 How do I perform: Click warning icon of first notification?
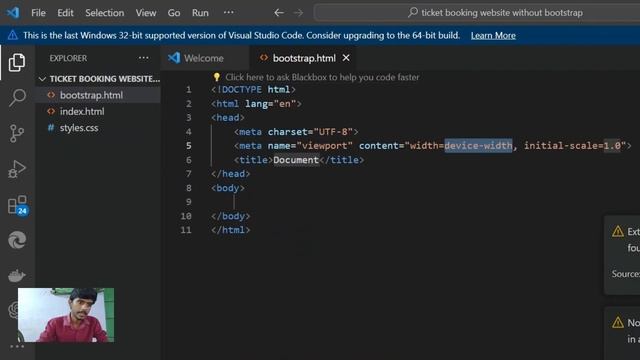[618, 231]
